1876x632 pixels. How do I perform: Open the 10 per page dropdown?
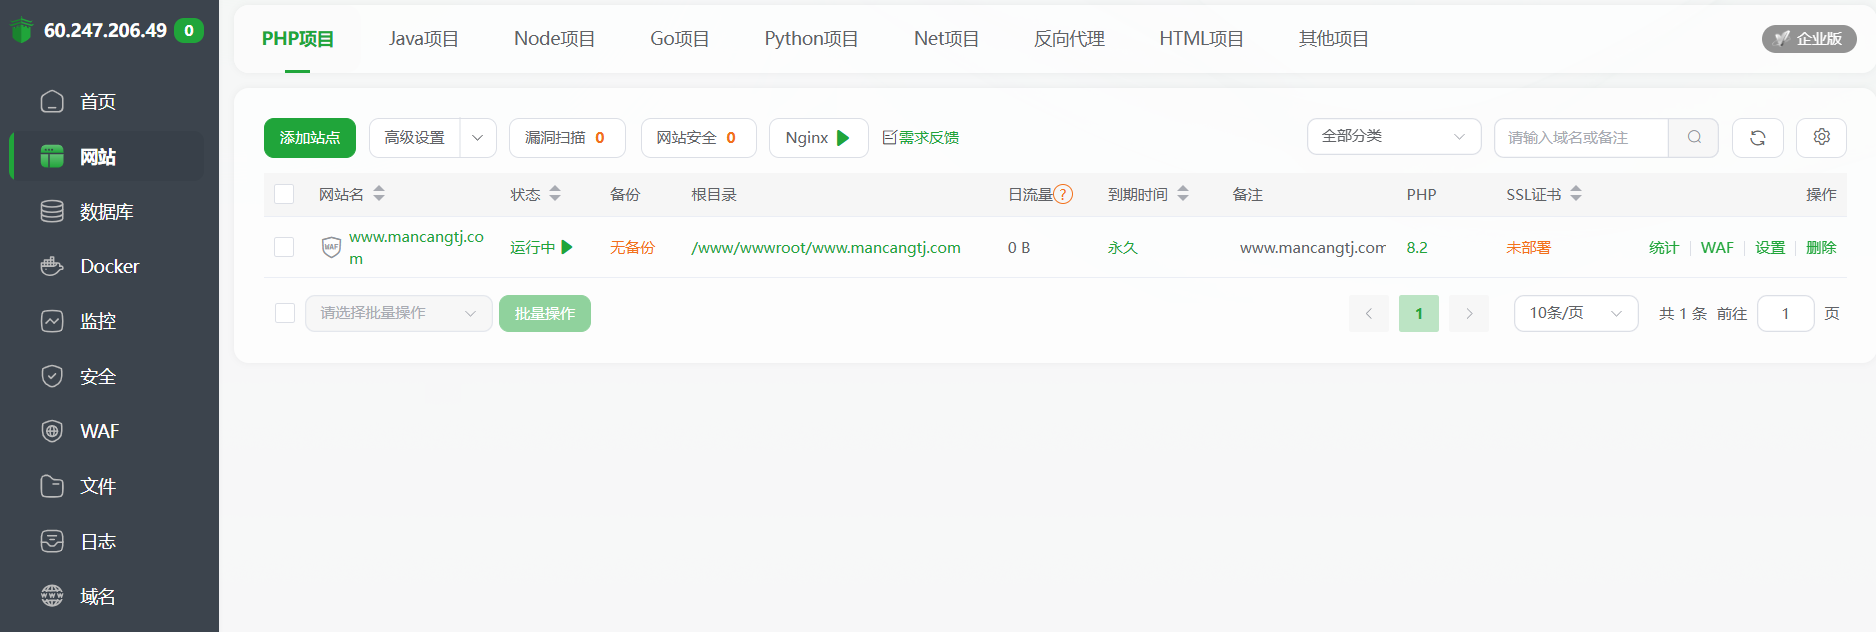tap(1575, 313)
